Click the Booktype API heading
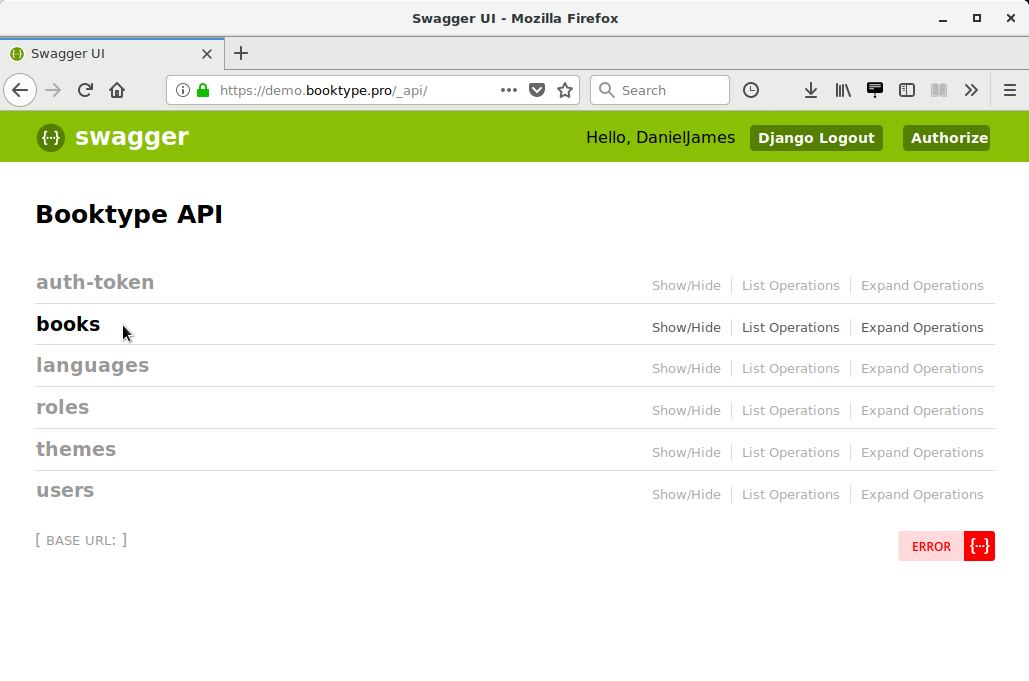This screenshot has width=1029, height=681. tap(129, 215)
